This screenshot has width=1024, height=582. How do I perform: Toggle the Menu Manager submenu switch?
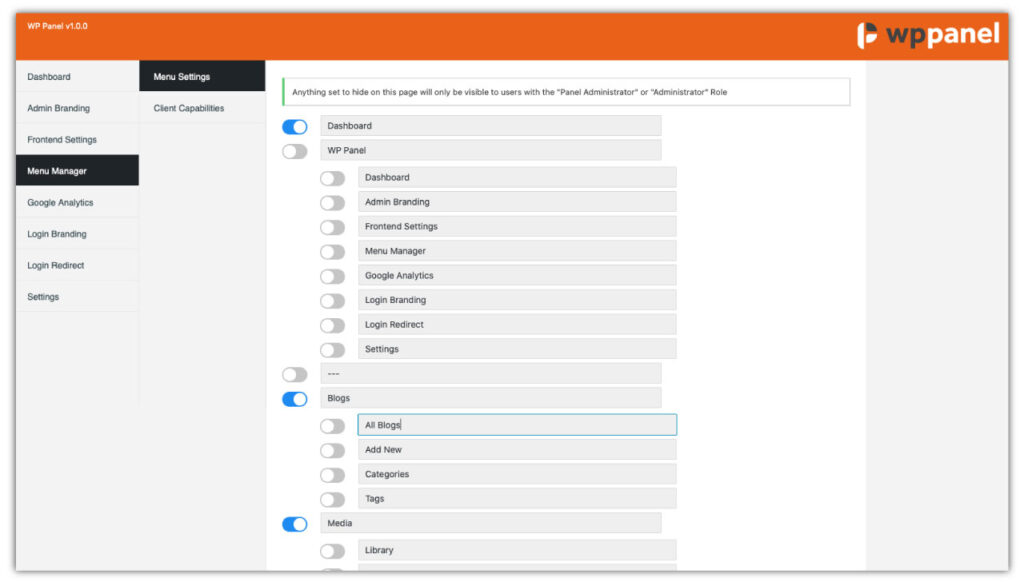332,252
